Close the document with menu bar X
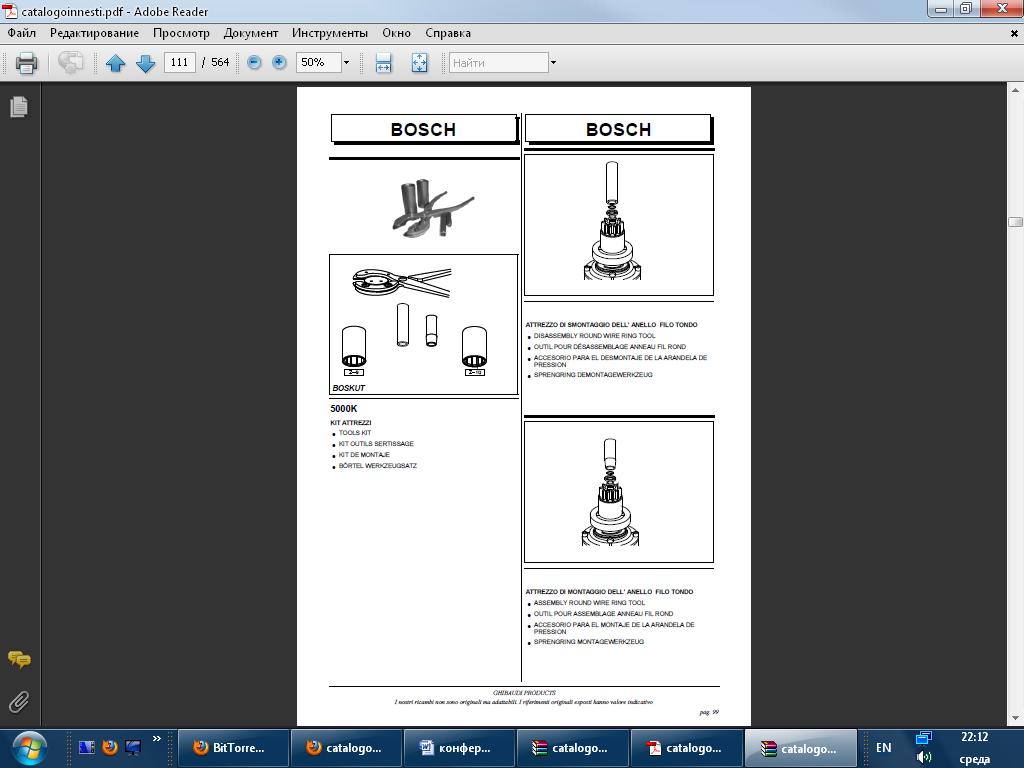Image resolution: width=1024 pixels, height=768 pixels. (1014, 33)
